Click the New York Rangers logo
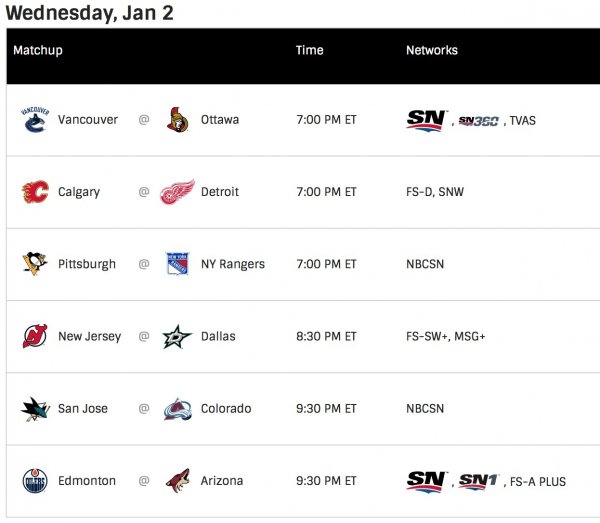Viewport: 600px width, 523px height. [177, 264]
